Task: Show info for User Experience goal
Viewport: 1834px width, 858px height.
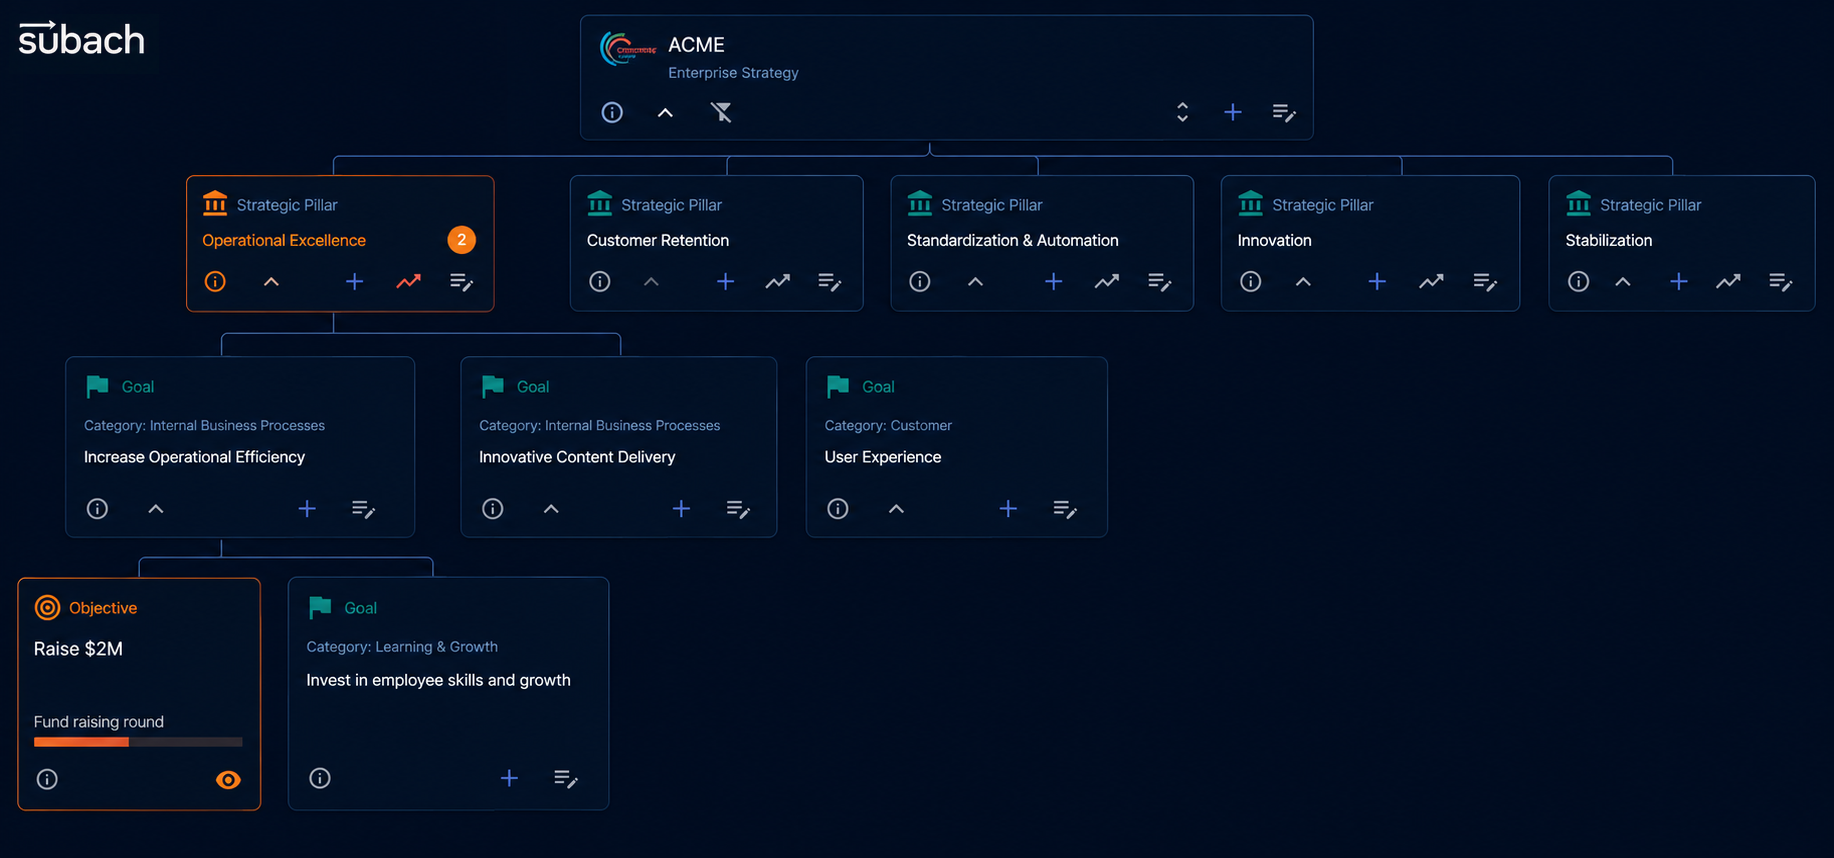Action: coord(838,509)
